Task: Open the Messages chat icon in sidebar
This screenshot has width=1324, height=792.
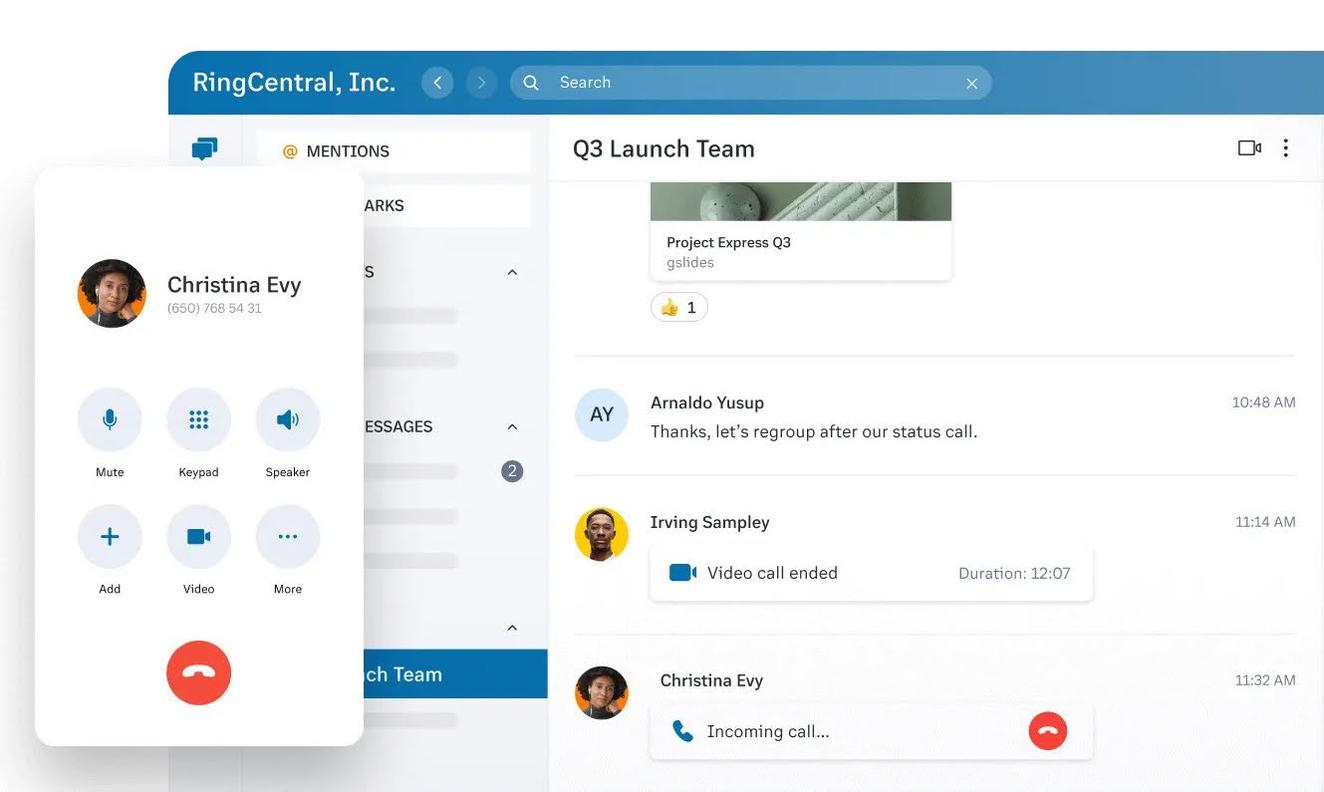Action: pyautogui.click(x=205, y=149)
